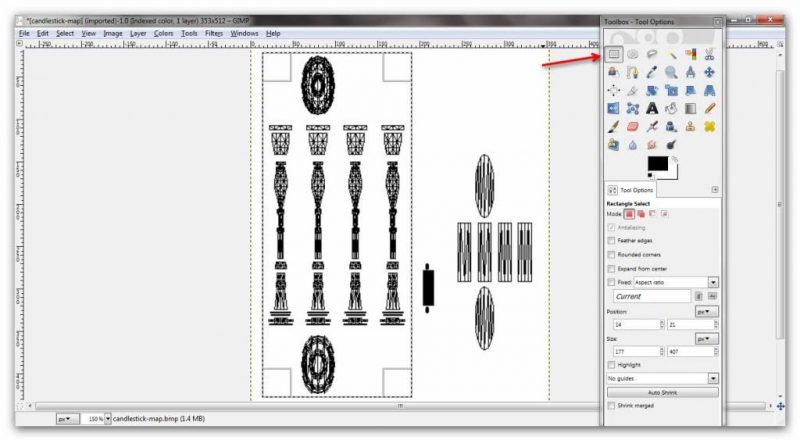800x440 pixels.
Task: Click the black foreground color swatch
Action: (657, 162)
